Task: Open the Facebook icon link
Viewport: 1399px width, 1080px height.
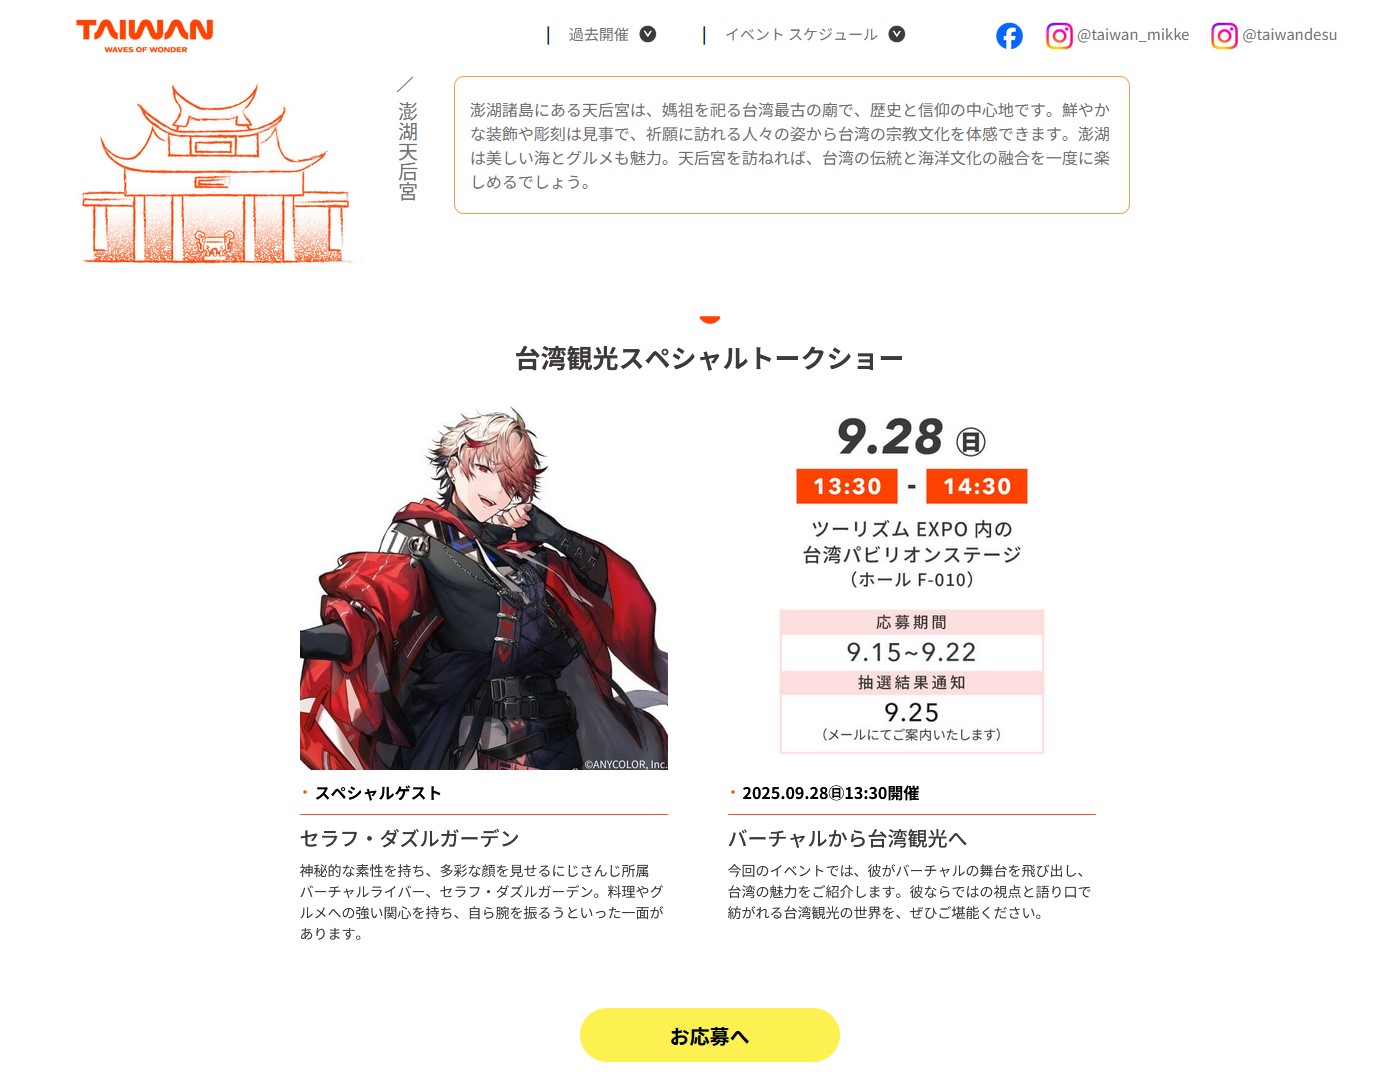Action: click(1009, 36)
